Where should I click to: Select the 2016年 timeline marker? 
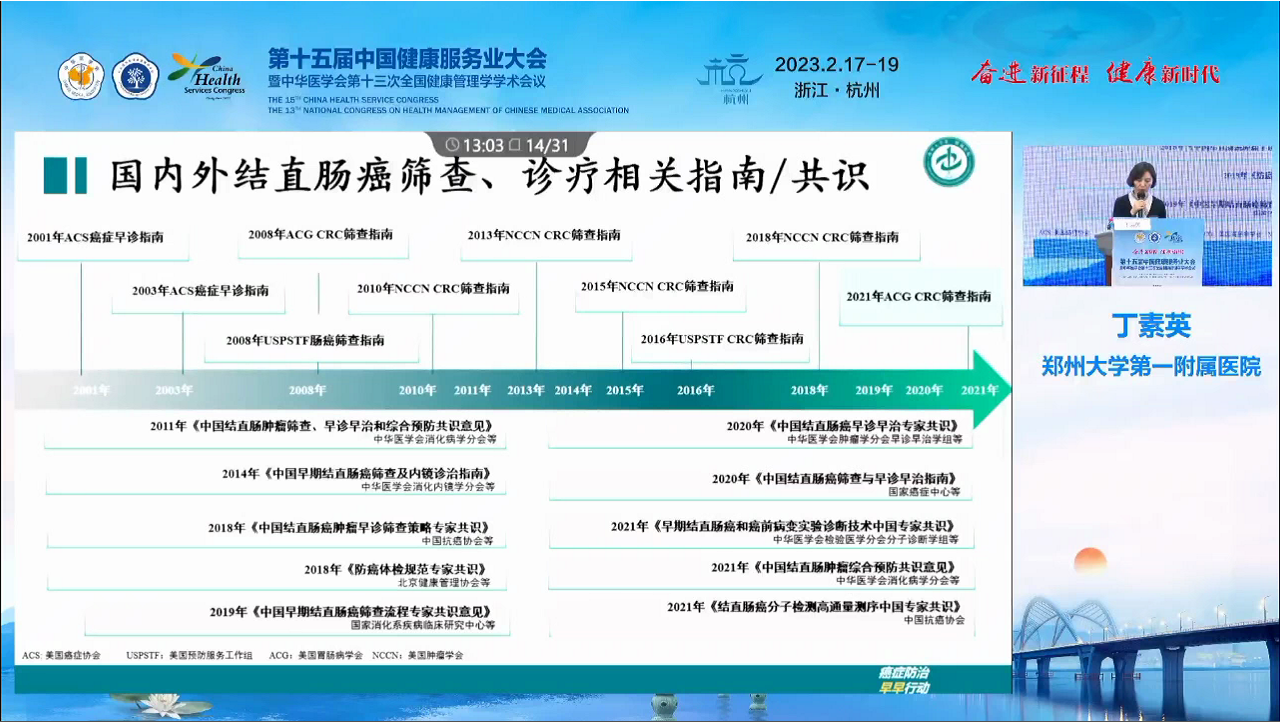click(x=695, y=390)
